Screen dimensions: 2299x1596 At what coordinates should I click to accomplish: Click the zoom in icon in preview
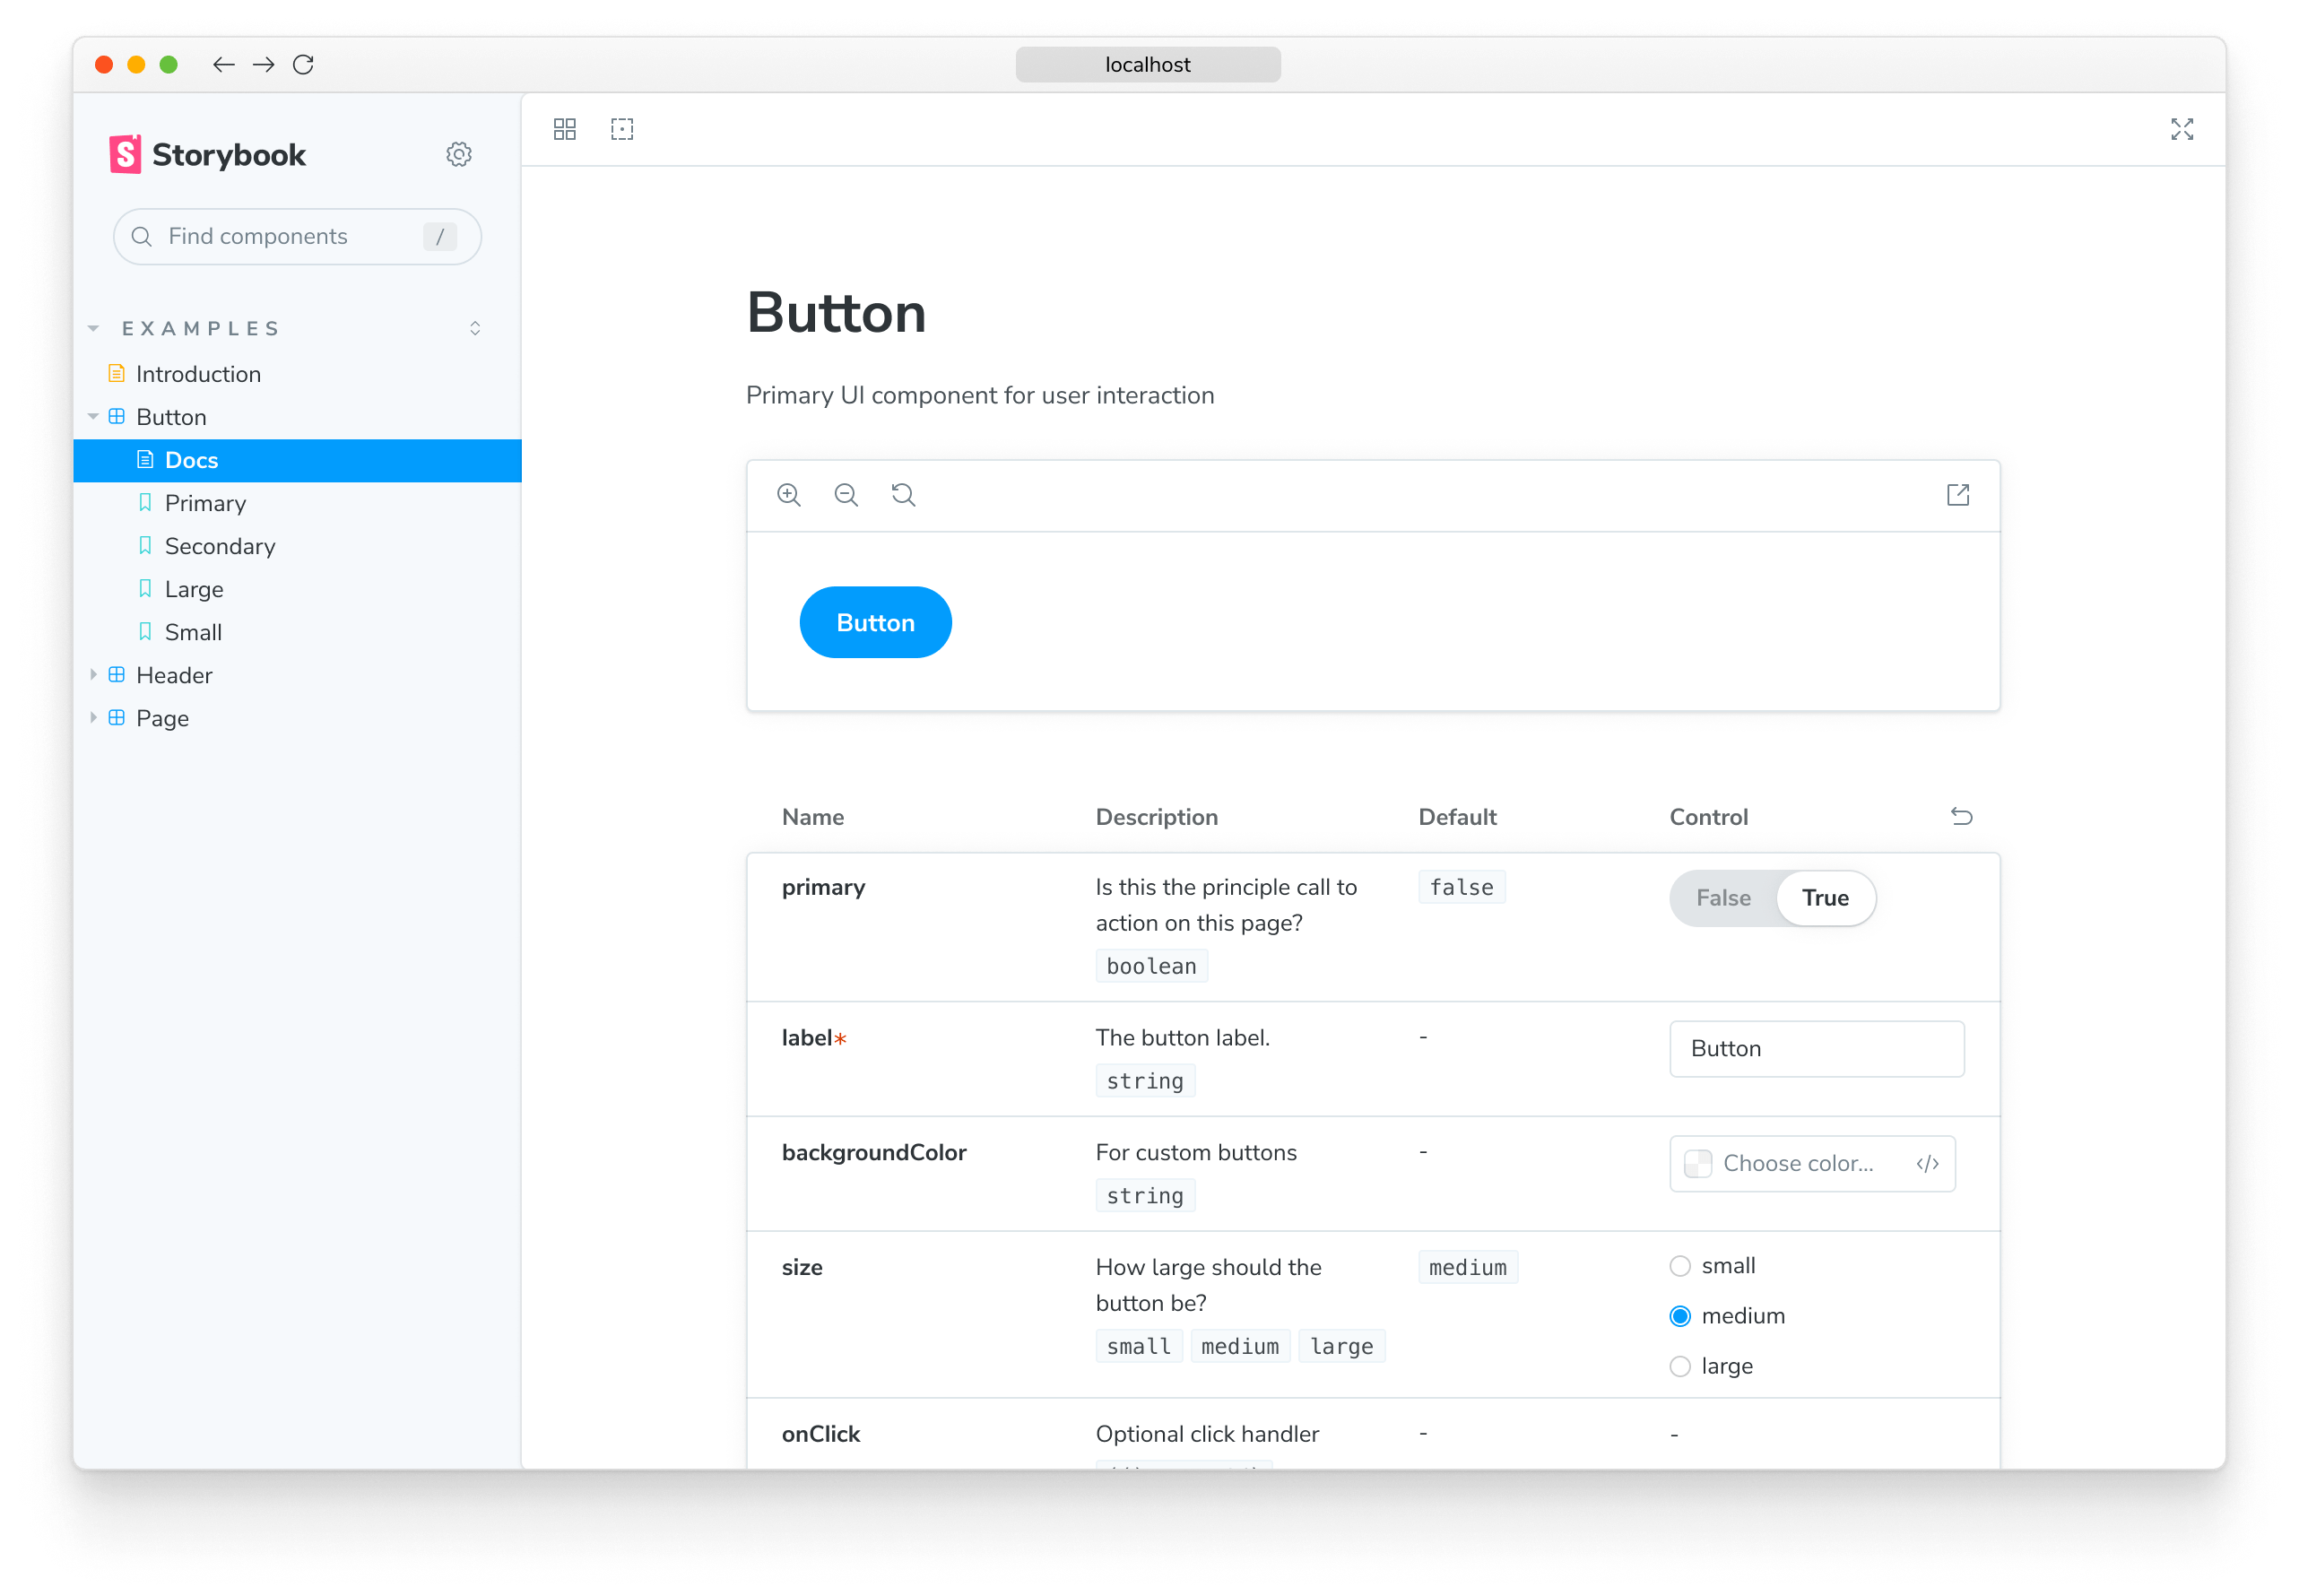click(x=790, y=494)
